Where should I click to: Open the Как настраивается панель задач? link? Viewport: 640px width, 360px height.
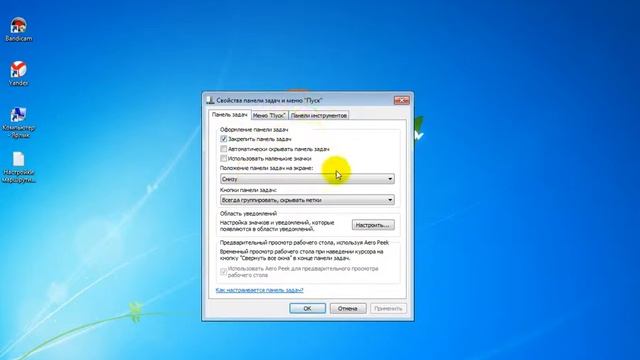point(260,290)
